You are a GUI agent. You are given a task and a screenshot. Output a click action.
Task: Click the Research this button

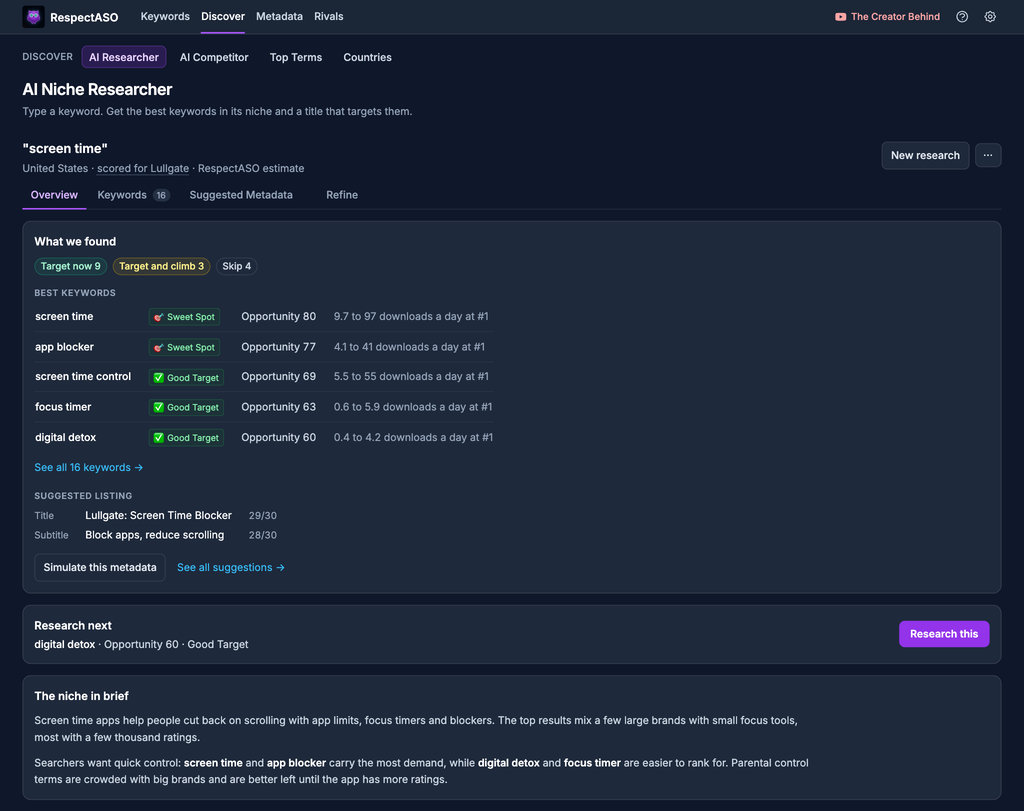click(x=944, y=634)
